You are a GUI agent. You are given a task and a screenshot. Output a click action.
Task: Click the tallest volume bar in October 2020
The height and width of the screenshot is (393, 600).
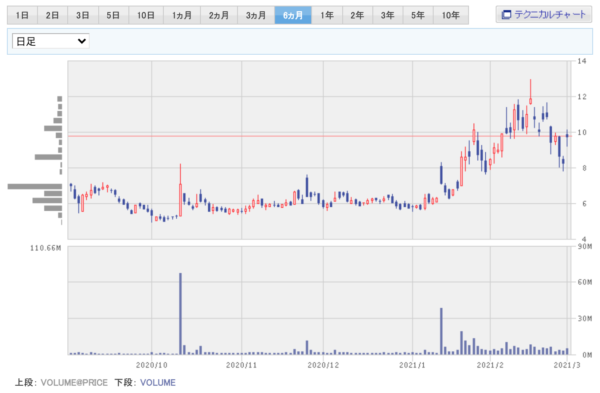tap(181, 313)
